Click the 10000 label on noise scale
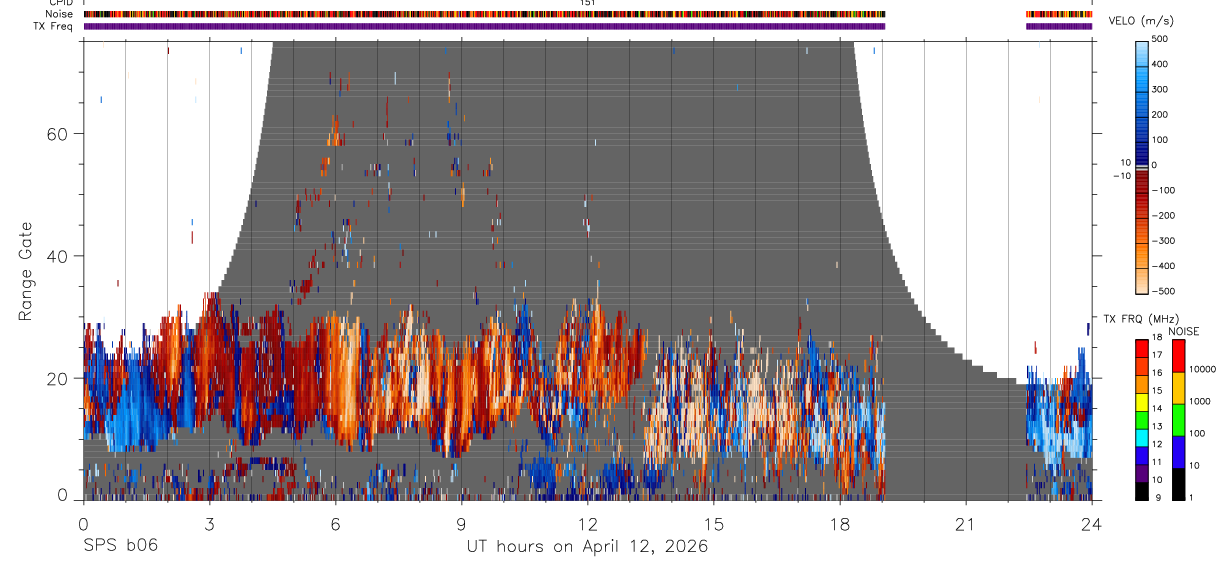The image size is (1228, 567). (x=1205, y=369)
